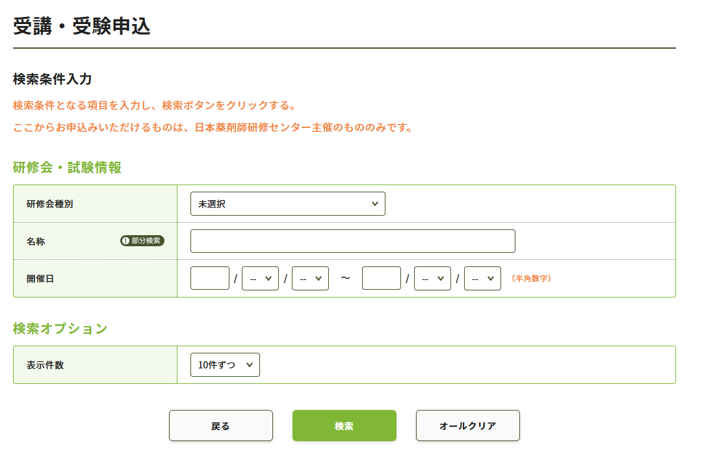Focus the start year field of 開催日
Viewport: 702px width, 471px height.
[x=209, y=278]
